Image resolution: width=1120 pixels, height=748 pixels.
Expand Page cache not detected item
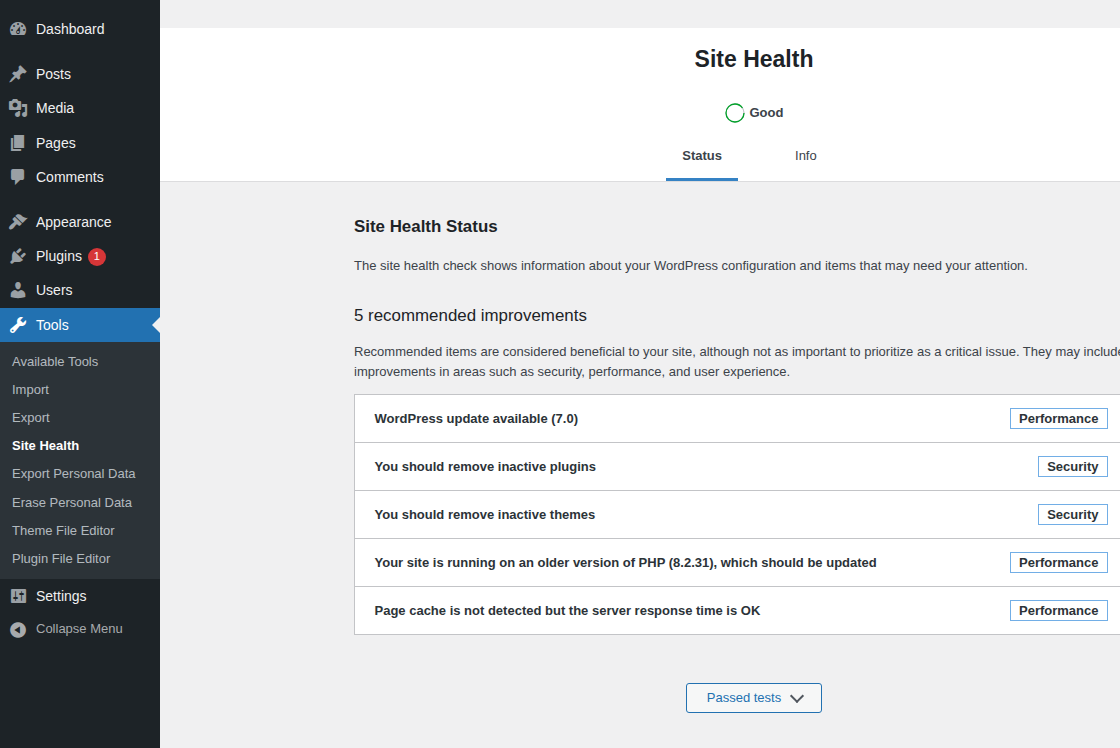(737, 611)
